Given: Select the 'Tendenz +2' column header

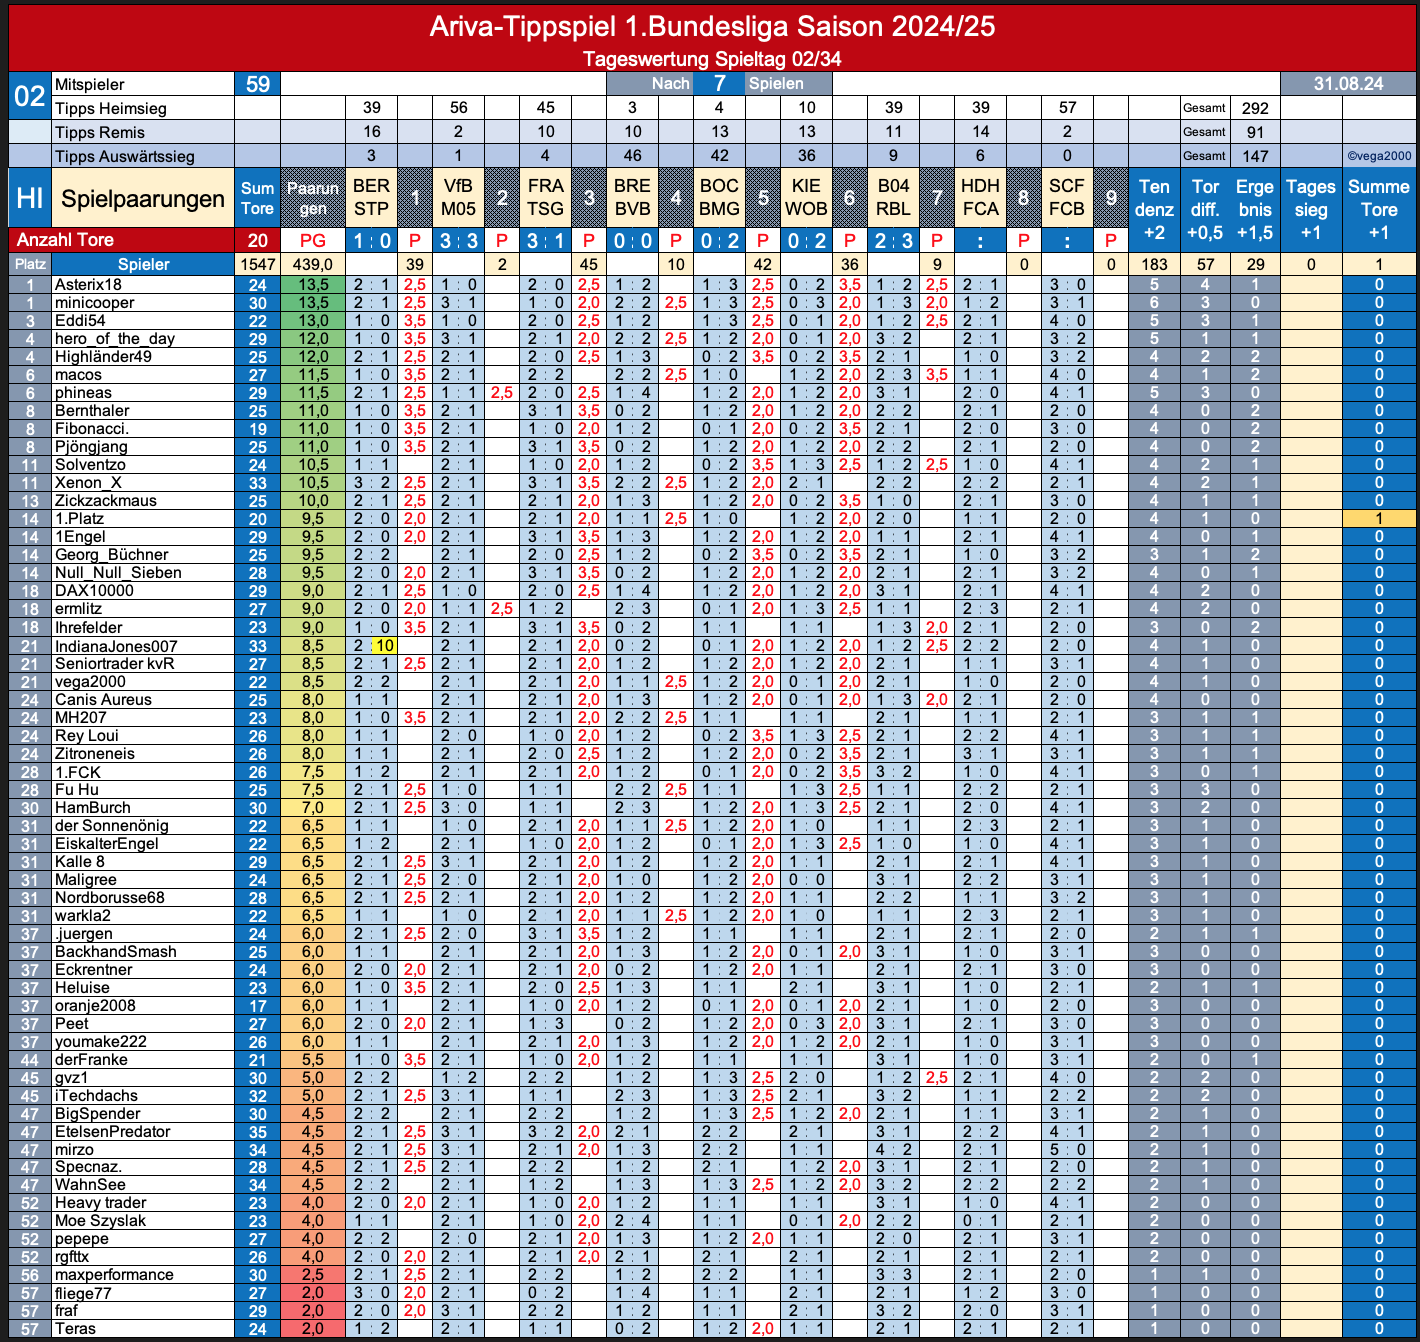Looking at the screenshot, I should [x=1154, y=209].
